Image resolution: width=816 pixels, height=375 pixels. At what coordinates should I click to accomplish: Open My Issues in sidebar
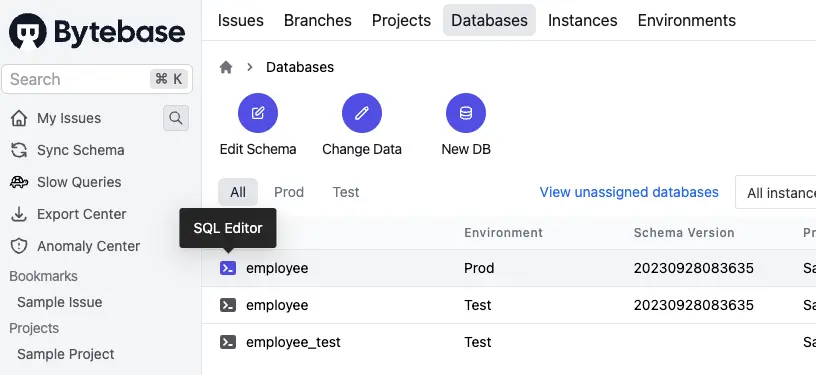pos(69,118)
